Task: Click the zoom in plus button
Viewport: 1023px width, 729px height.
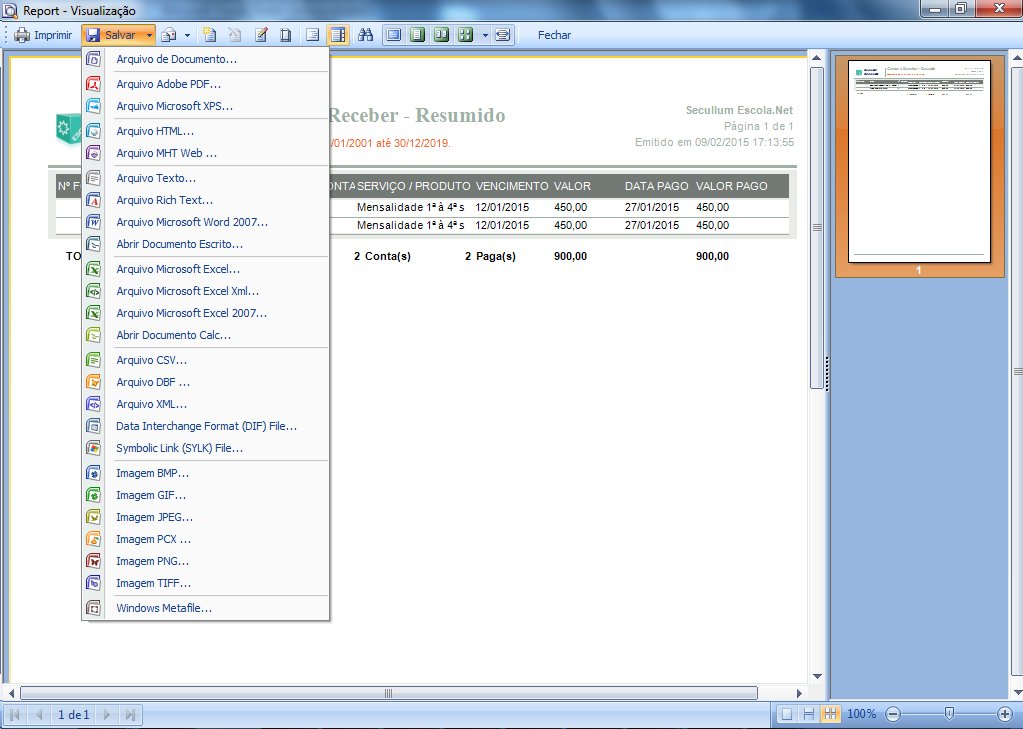Action: (1005, 714)
